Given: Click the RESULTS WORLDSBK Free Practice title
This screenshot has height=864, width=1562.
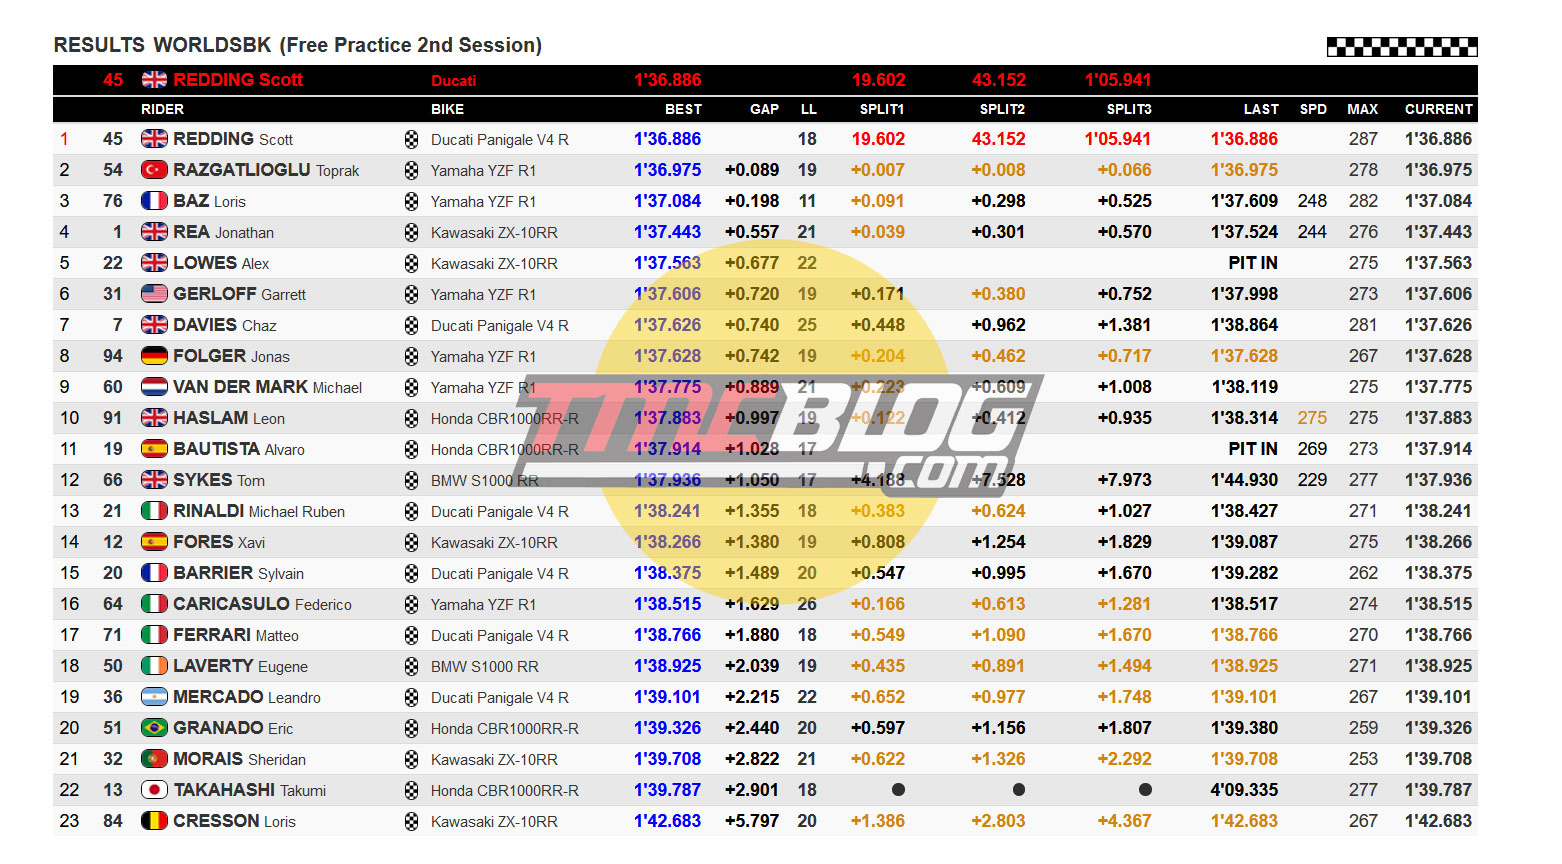Looking at the screenshot, I should tap(298, 45).
